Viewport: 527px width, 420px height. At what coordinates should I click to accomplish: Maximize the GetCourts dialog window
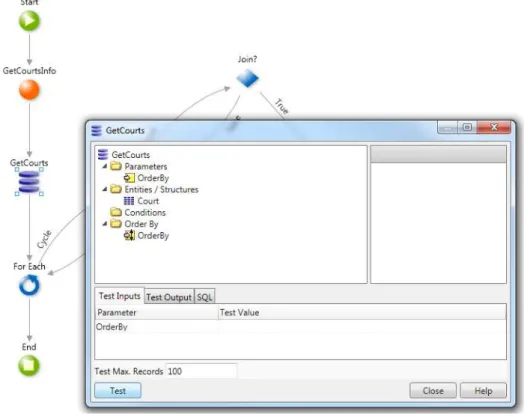[x=467, y=127]
